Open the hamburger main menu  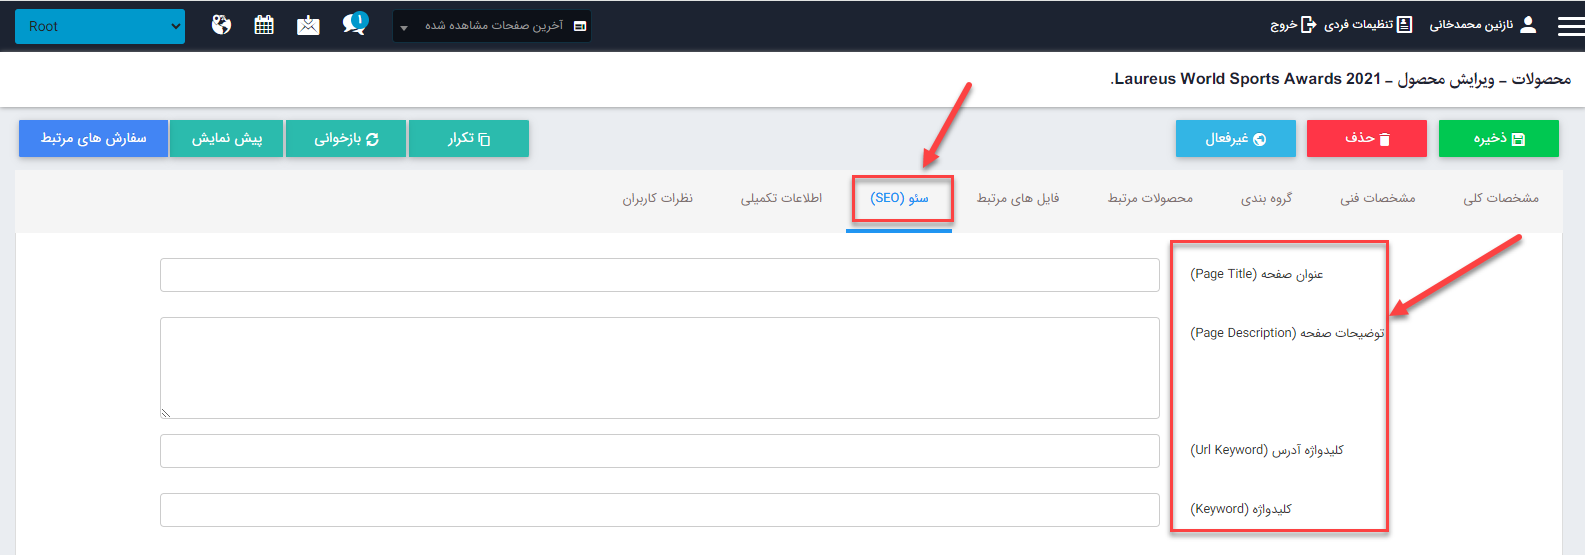[x=1570, y=26]
